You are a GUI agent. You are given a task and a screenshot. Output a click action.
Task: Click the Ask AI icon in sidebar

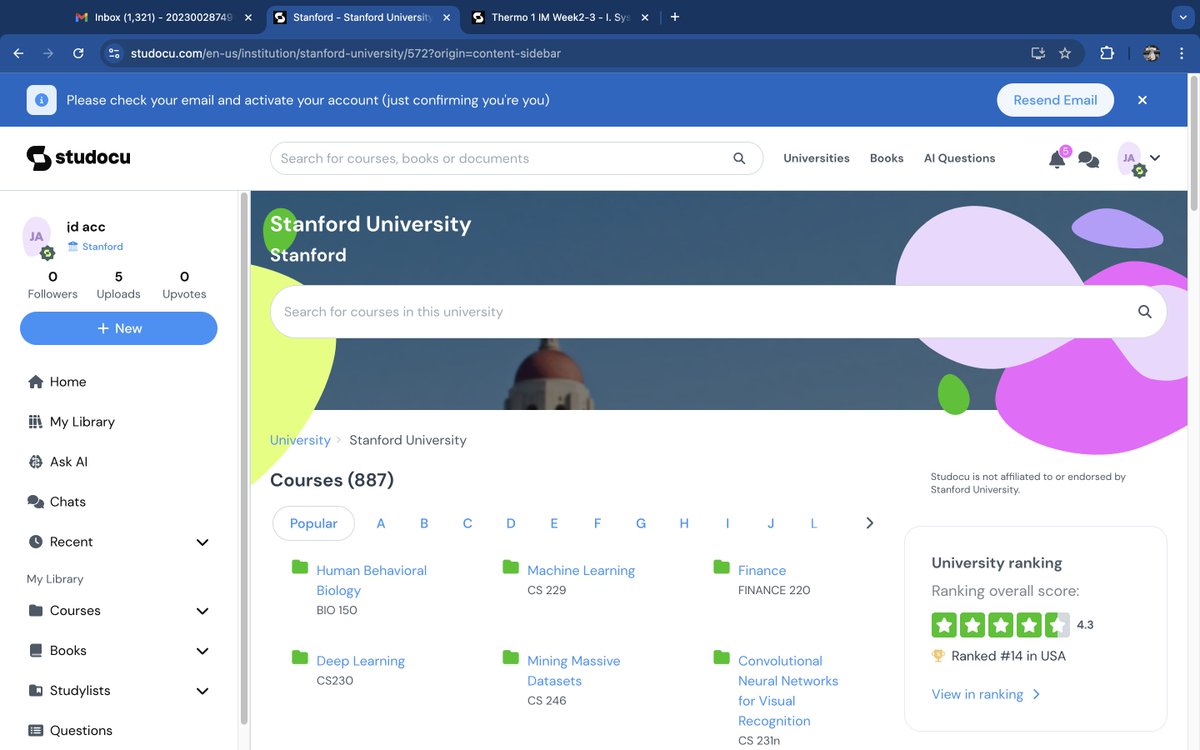coord(36,462)
